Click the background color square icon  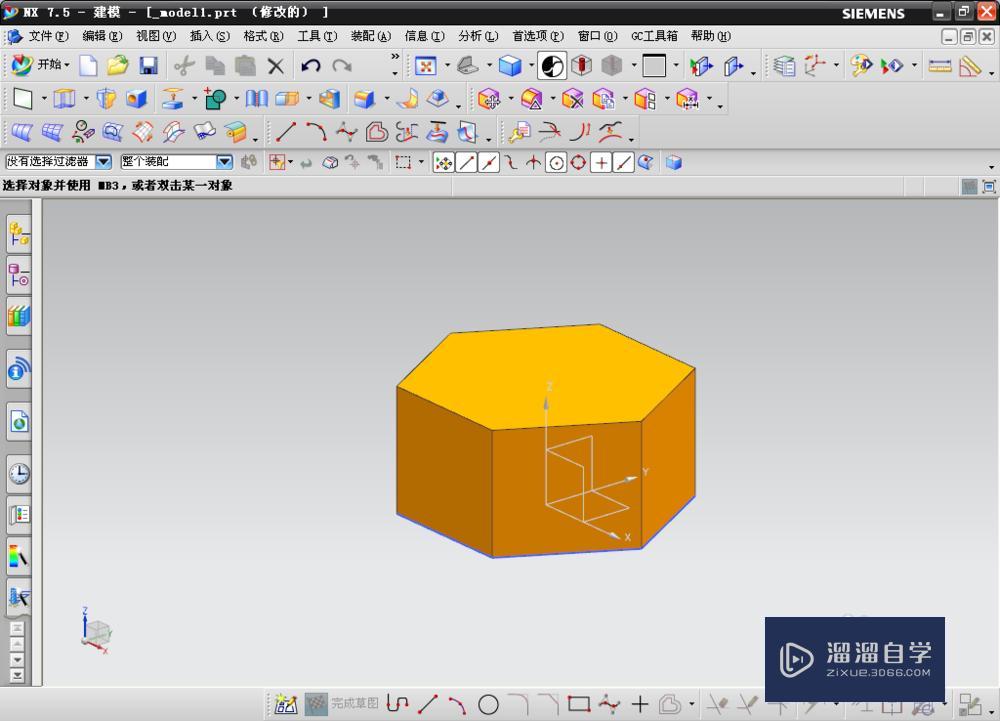coord(654,66)
